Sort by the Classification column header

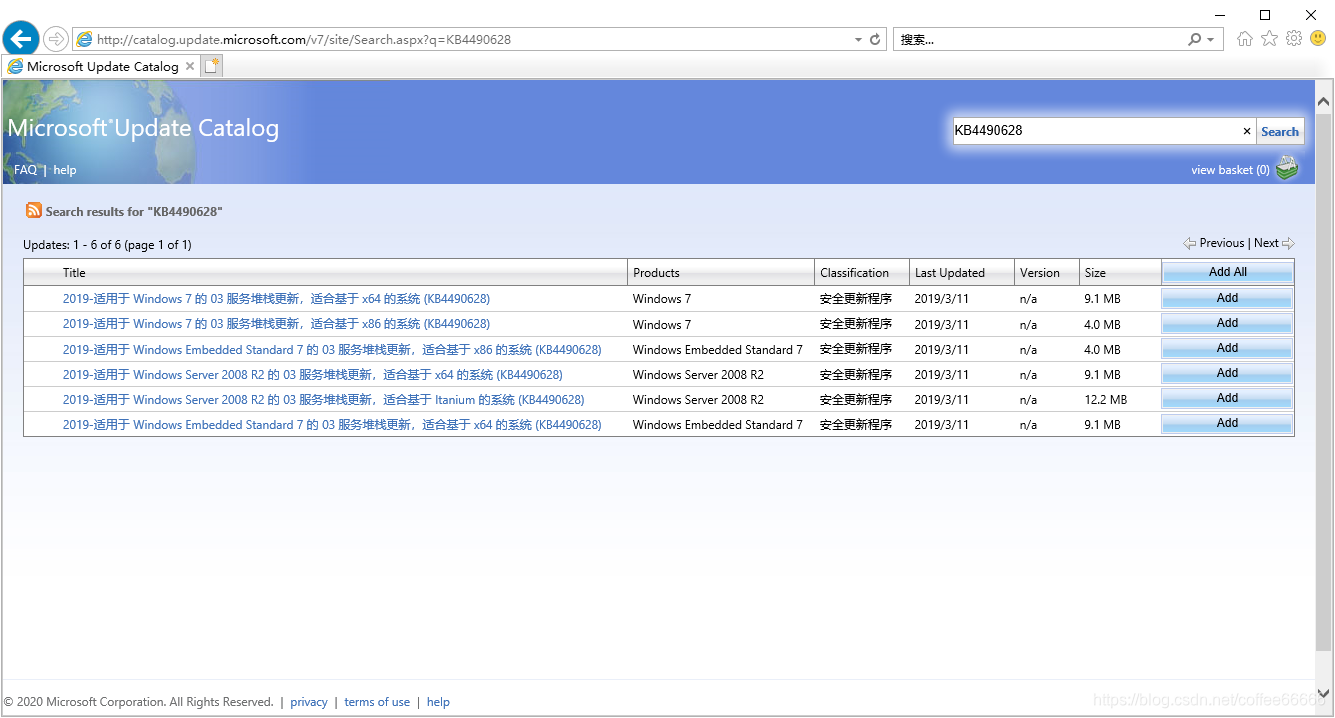point(854,272)
